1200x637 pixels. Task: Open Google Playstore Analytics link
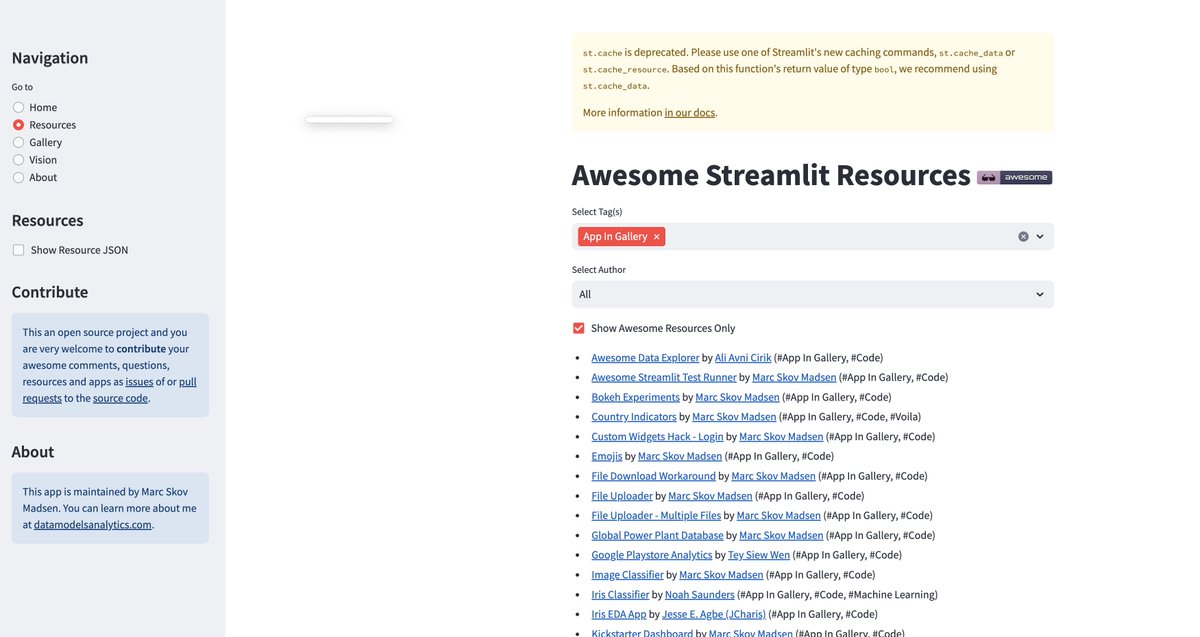click(x=651, y=555)
